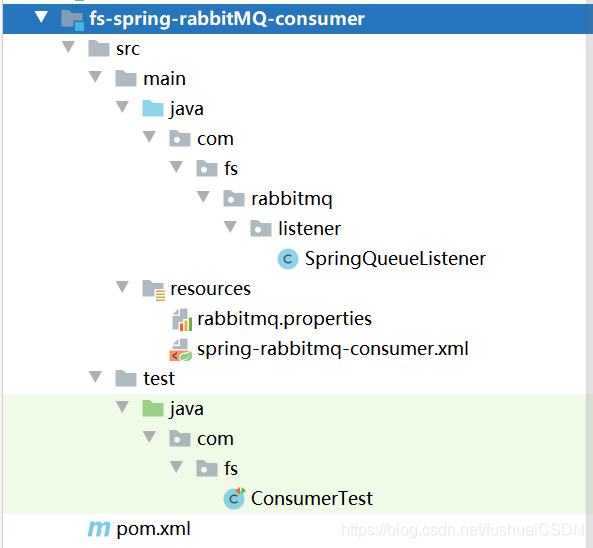593x548 pixels.
Task: Click the ConsumerTest test class icon
Action: pyautogui.click(x=234, y=498)
